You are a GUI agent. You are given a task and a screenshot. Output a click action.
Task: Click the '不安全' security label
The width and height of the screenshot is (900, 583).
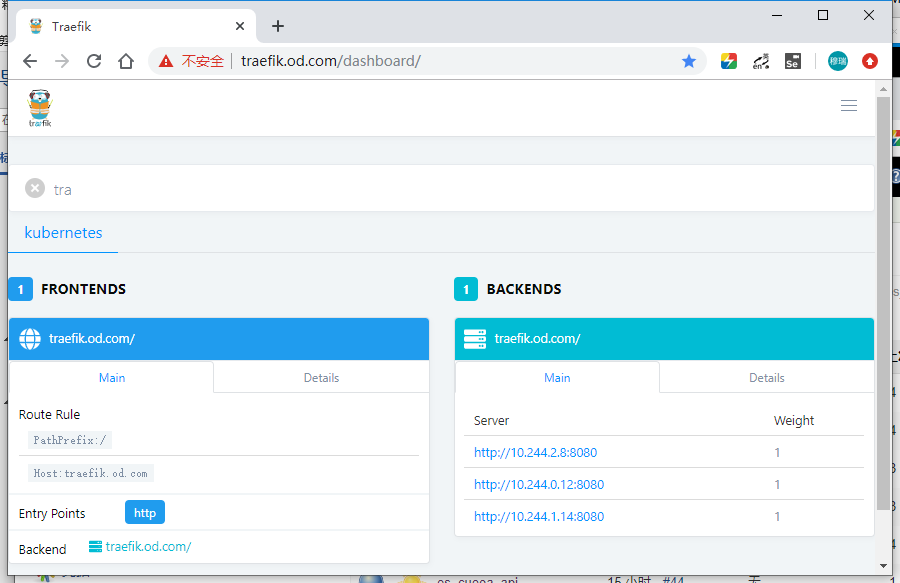point(203,61)
